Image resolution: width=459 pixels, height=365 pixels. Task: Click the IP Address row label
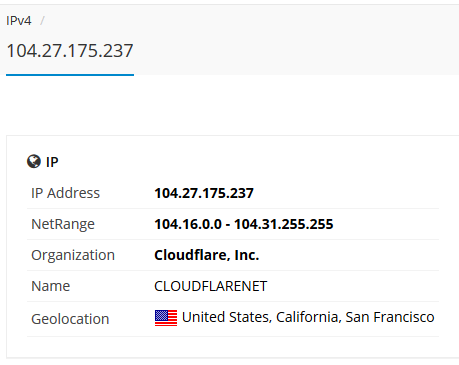tap(65, 193)
